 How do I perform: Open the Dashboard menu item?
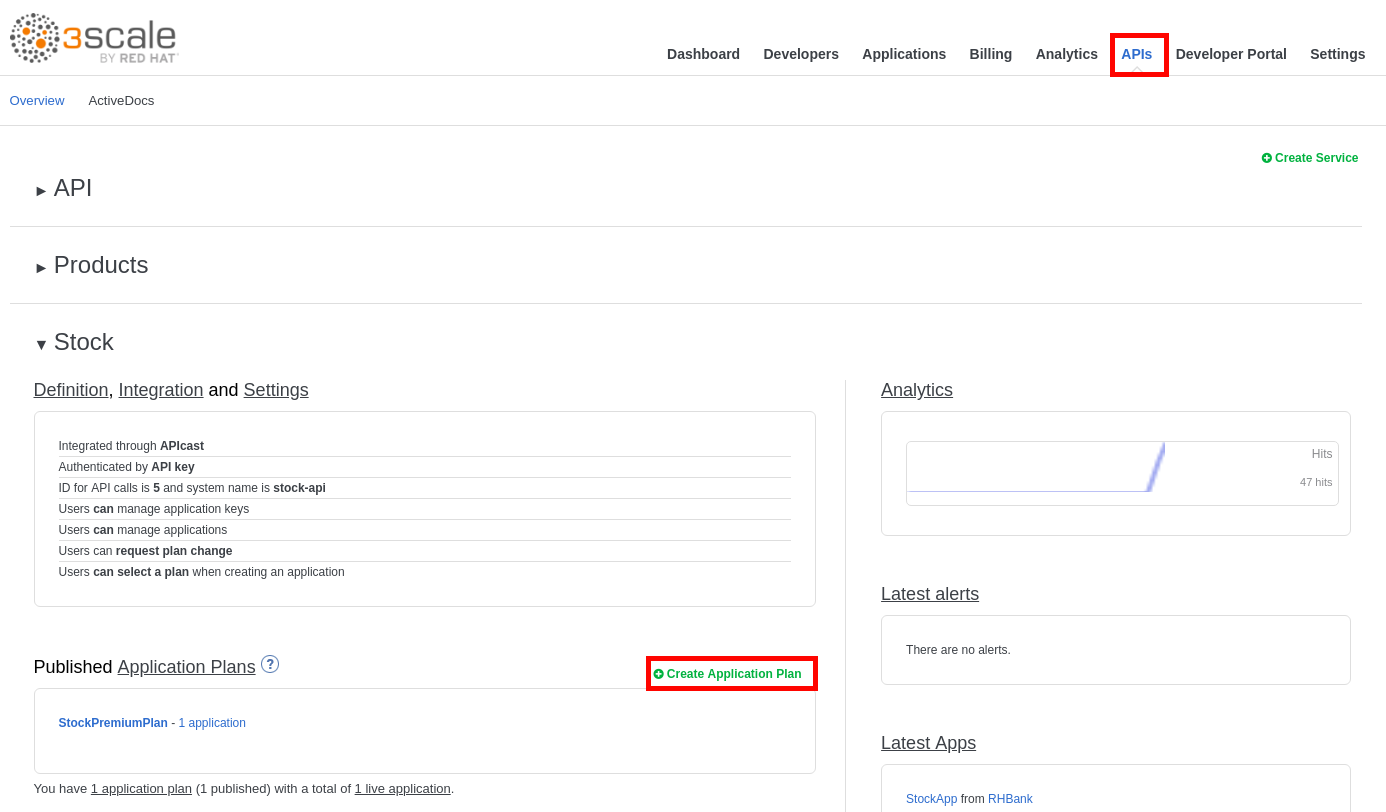(x=703, y=54)
